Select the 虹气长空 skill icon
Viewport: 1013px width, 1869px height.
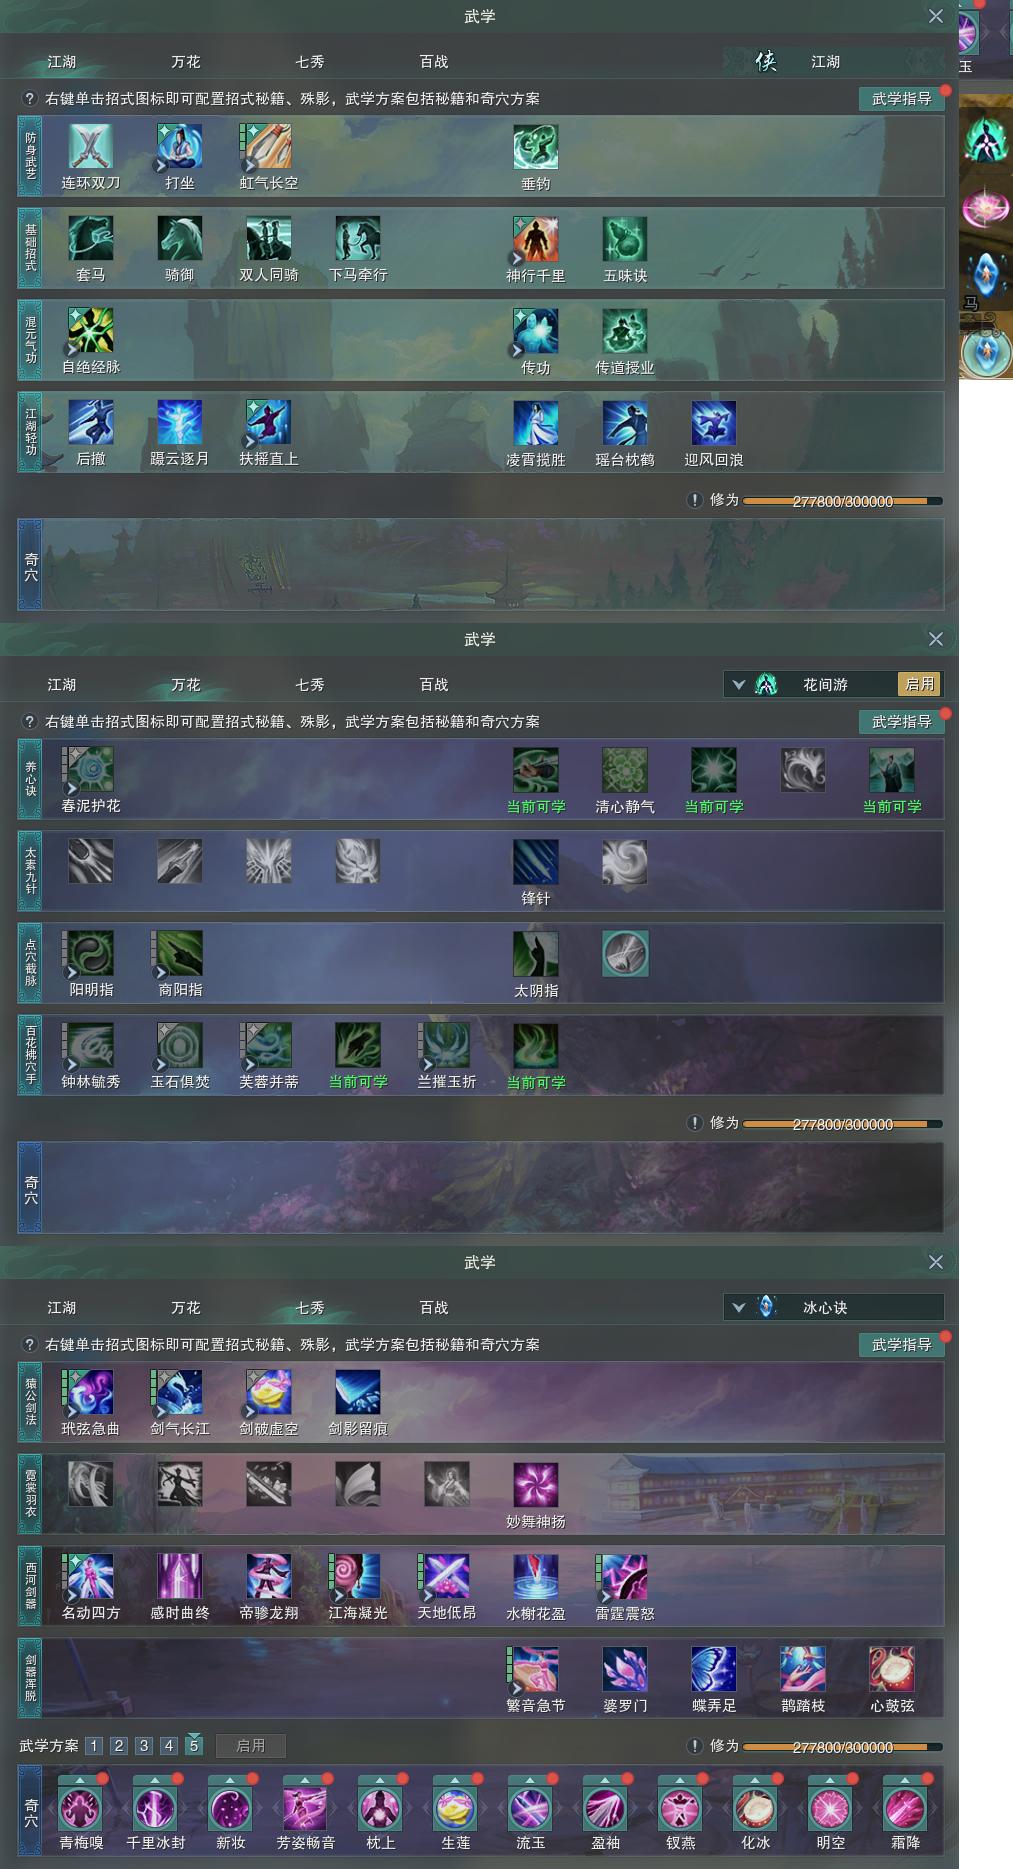[269, 147]
